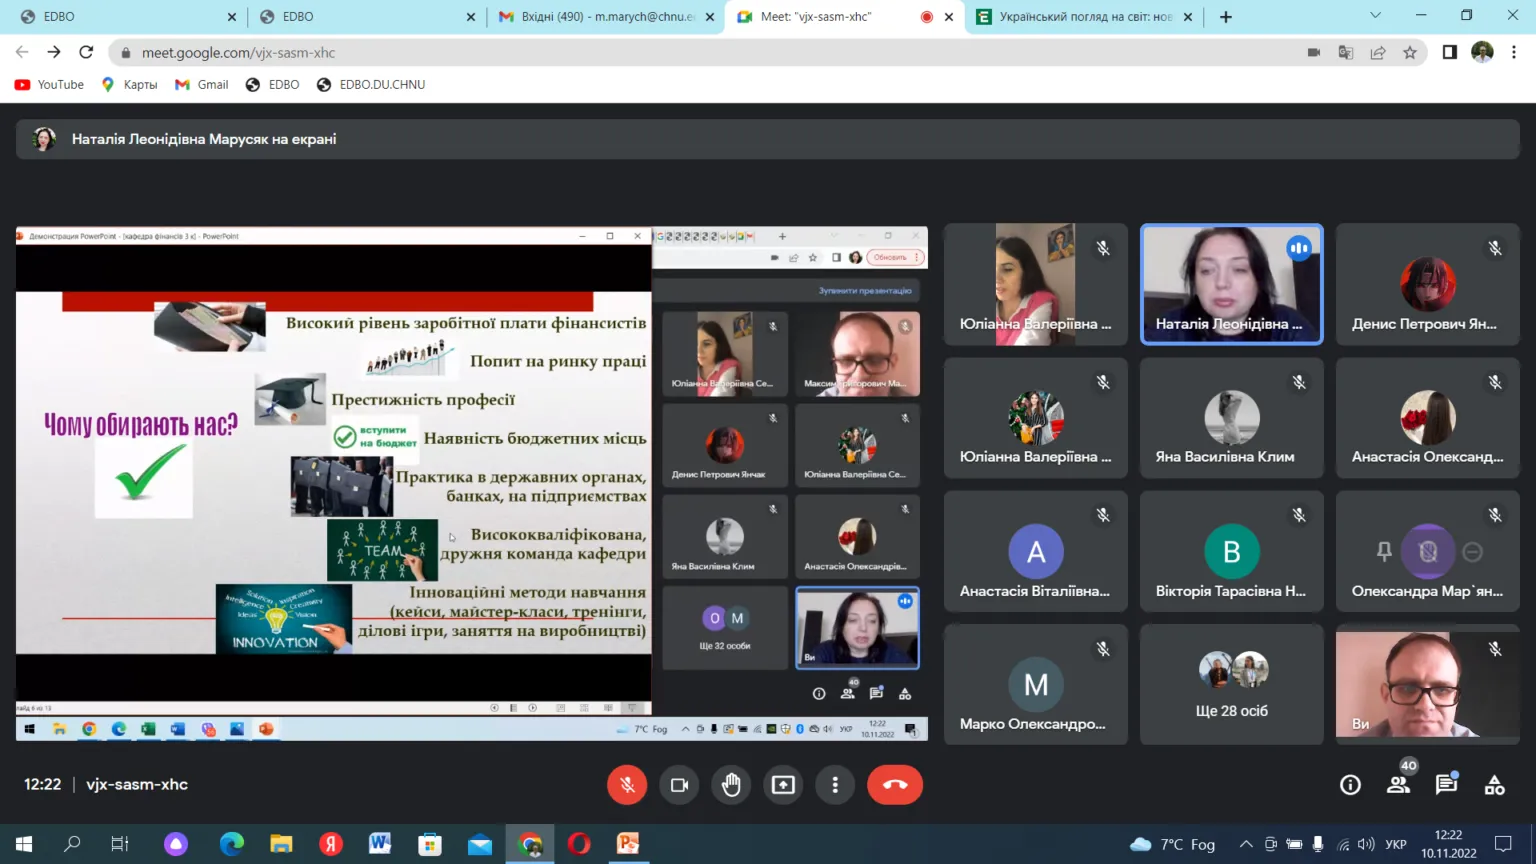Expand the system tray hidden icons chevron
Image resolution: width=1536 pixels, height=864 pixels.
1246,844
